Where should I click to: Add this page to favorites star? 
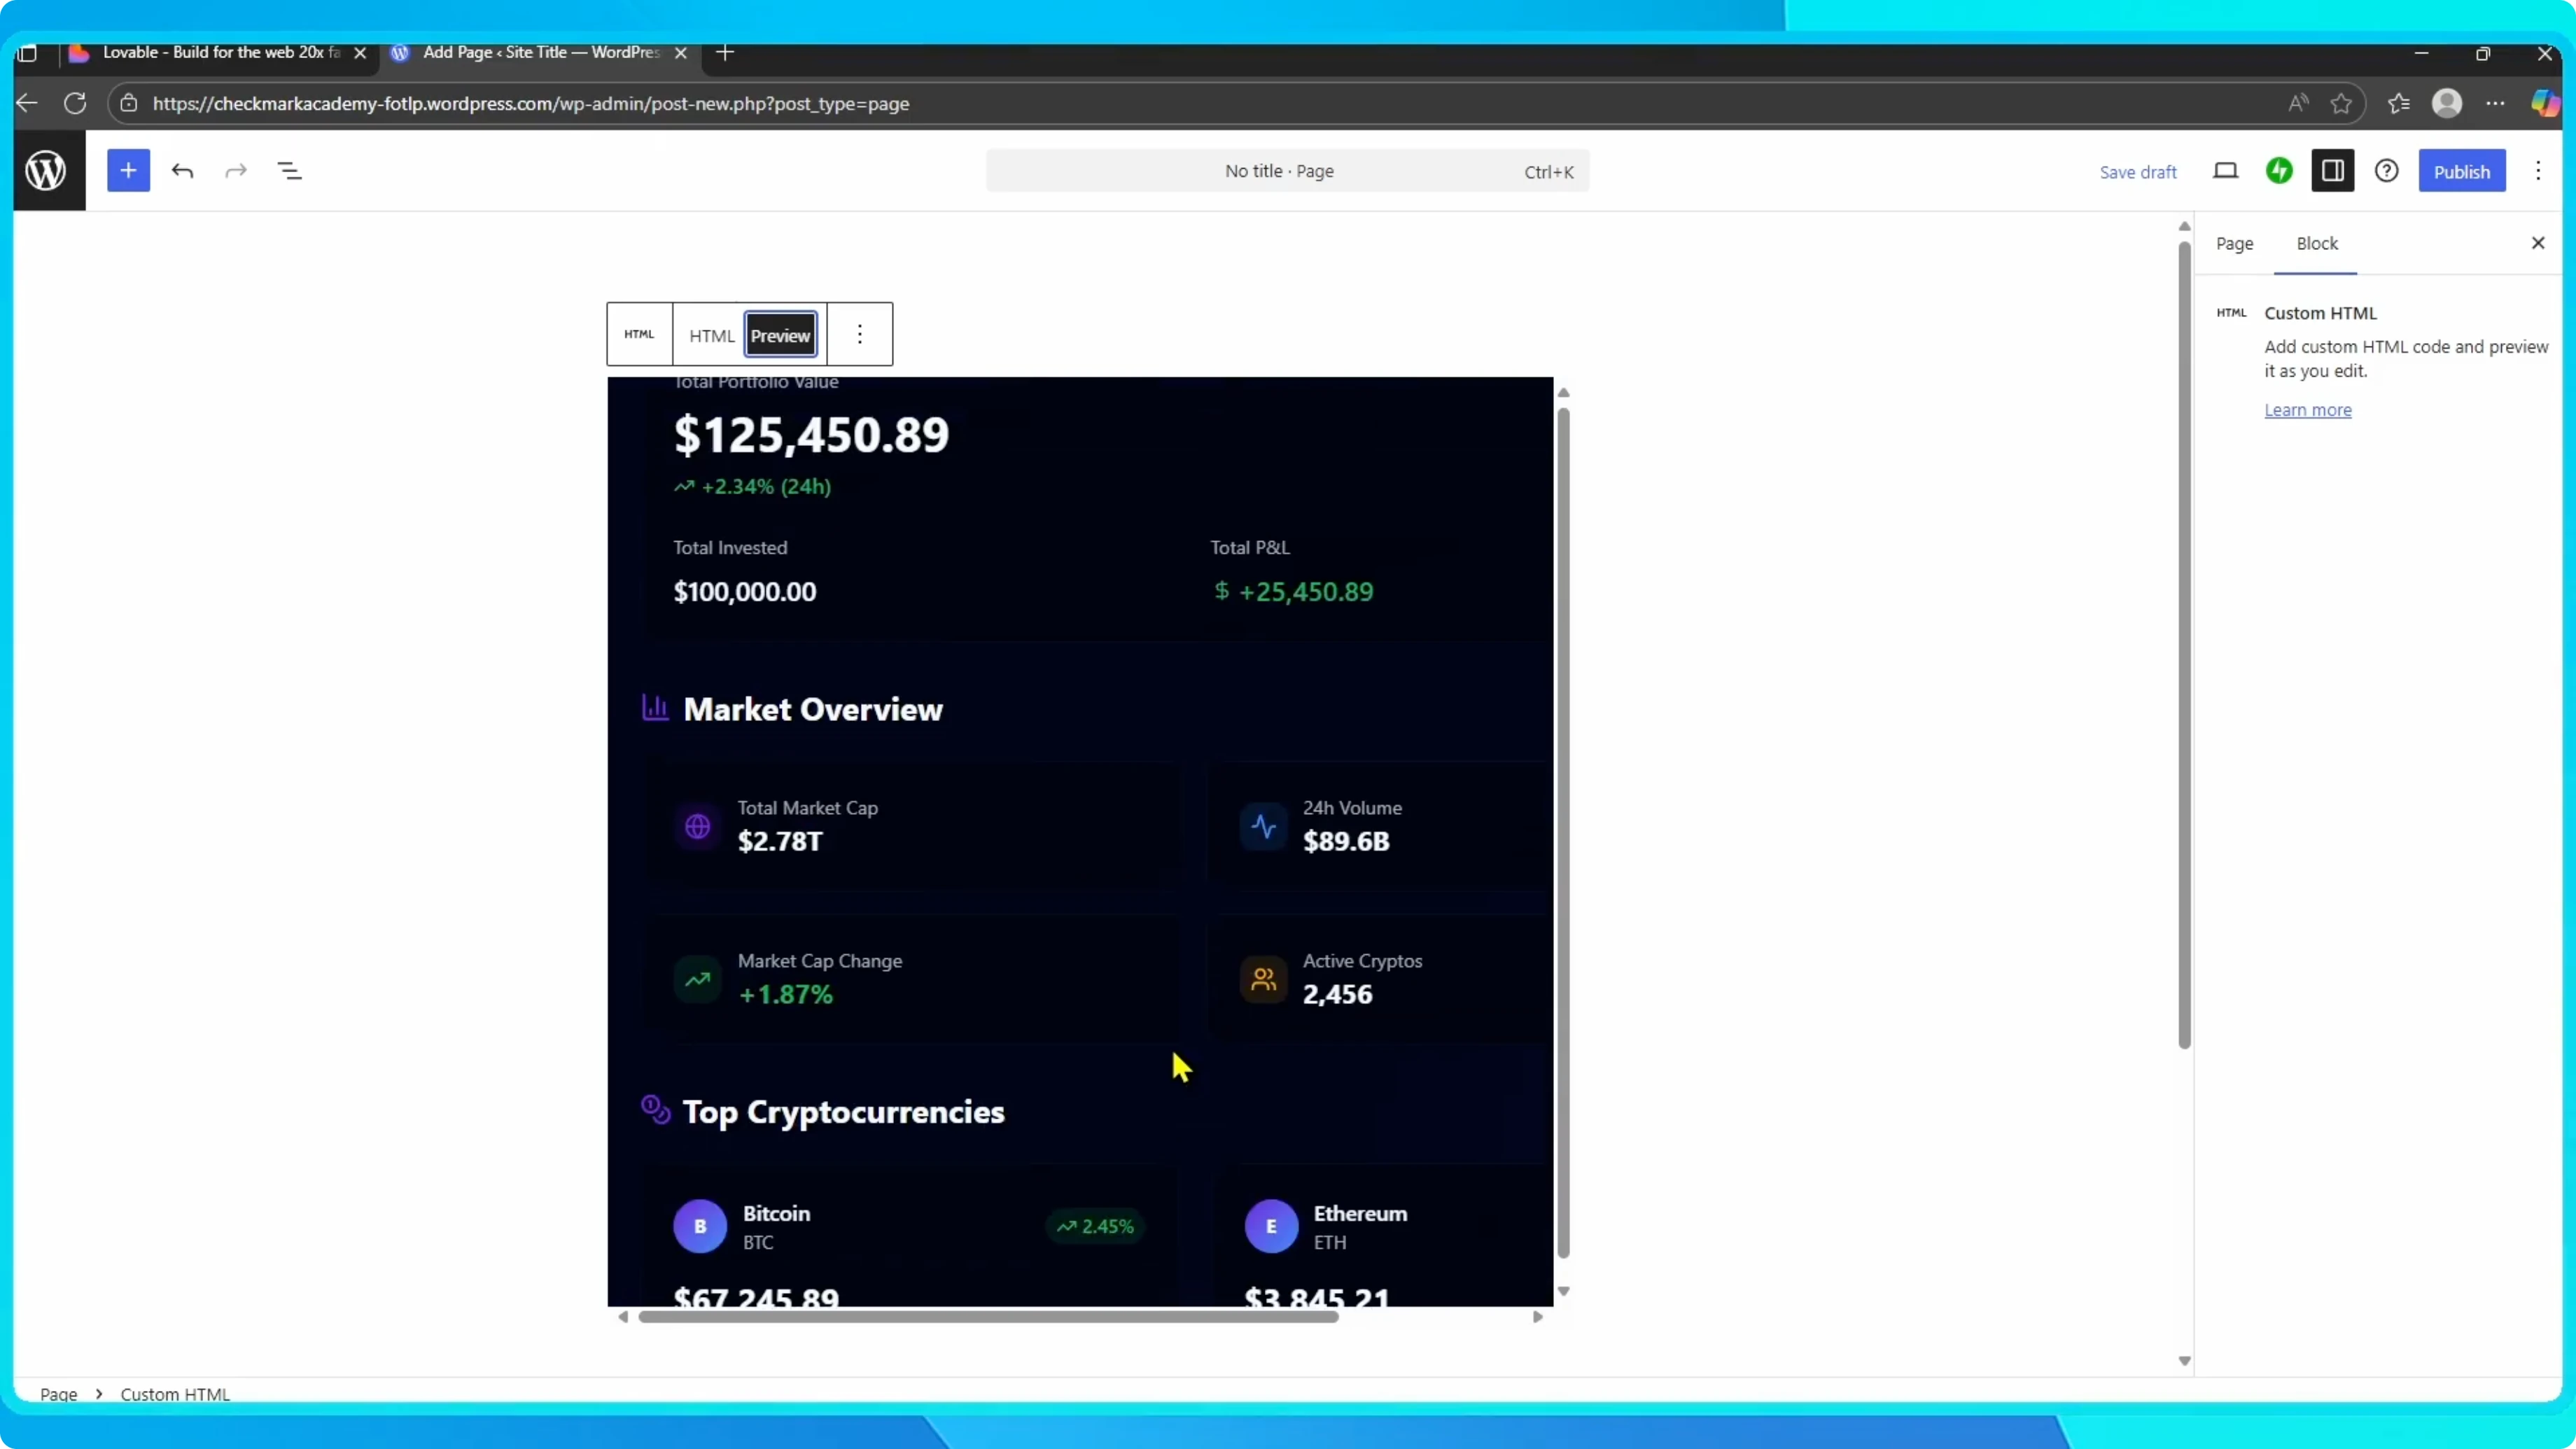2341,103
